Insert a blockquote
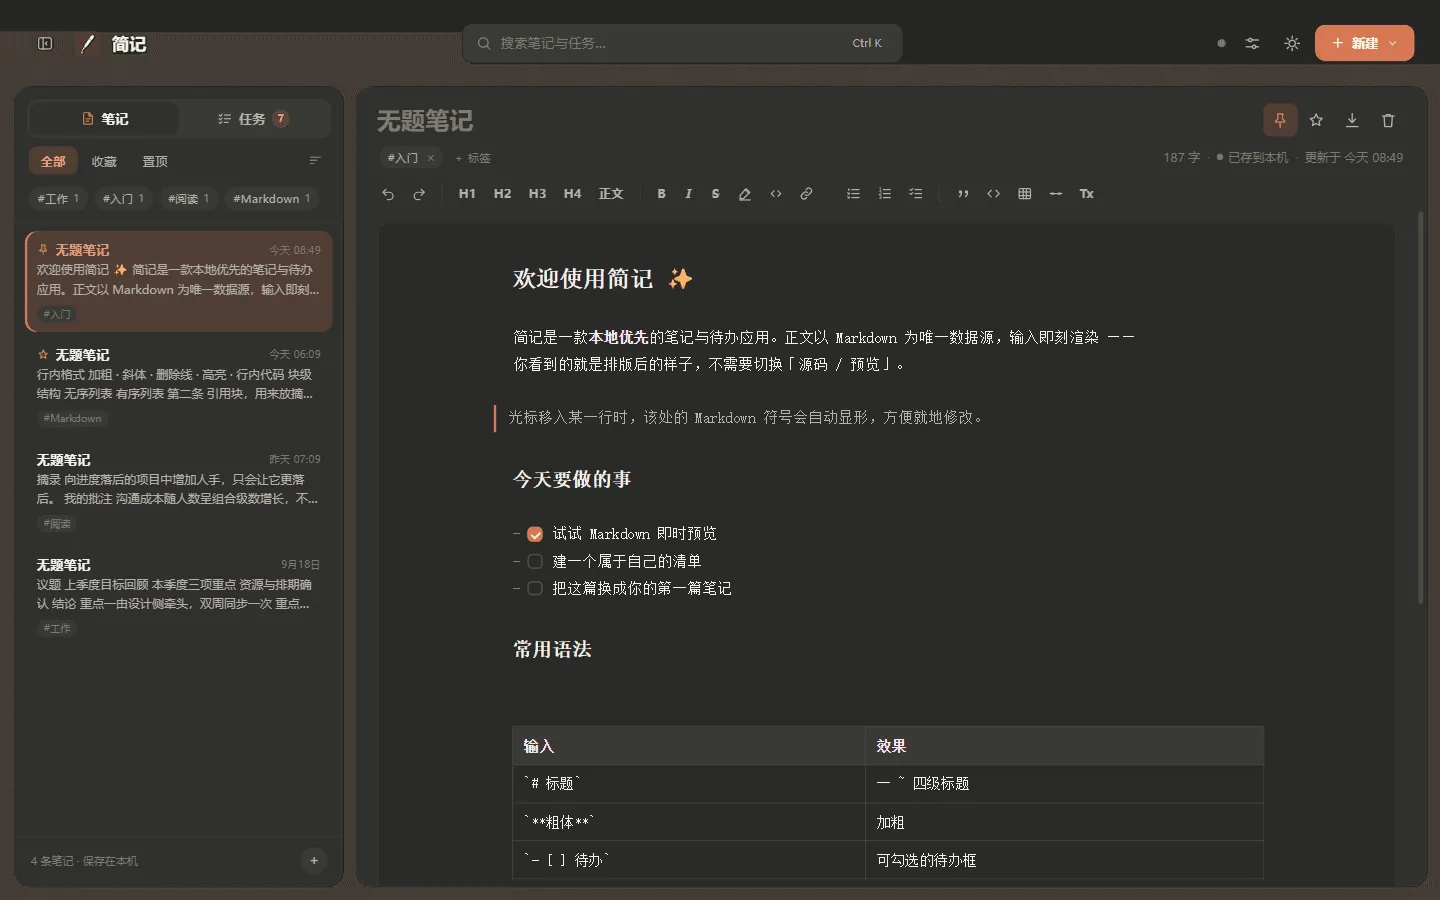Screen dimensions: 1440x900 (x=963, y=194)
